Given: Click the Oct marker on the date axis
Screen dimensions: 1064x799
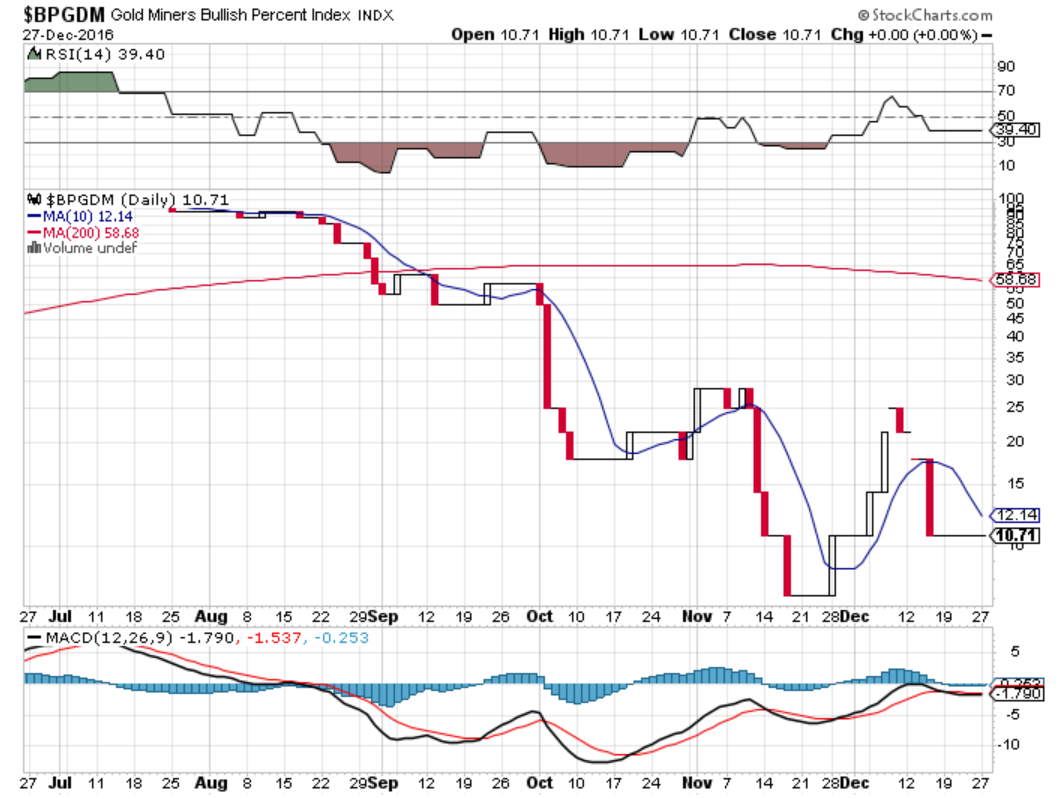Looking at the screenshot, I should [x=540, y=617].
